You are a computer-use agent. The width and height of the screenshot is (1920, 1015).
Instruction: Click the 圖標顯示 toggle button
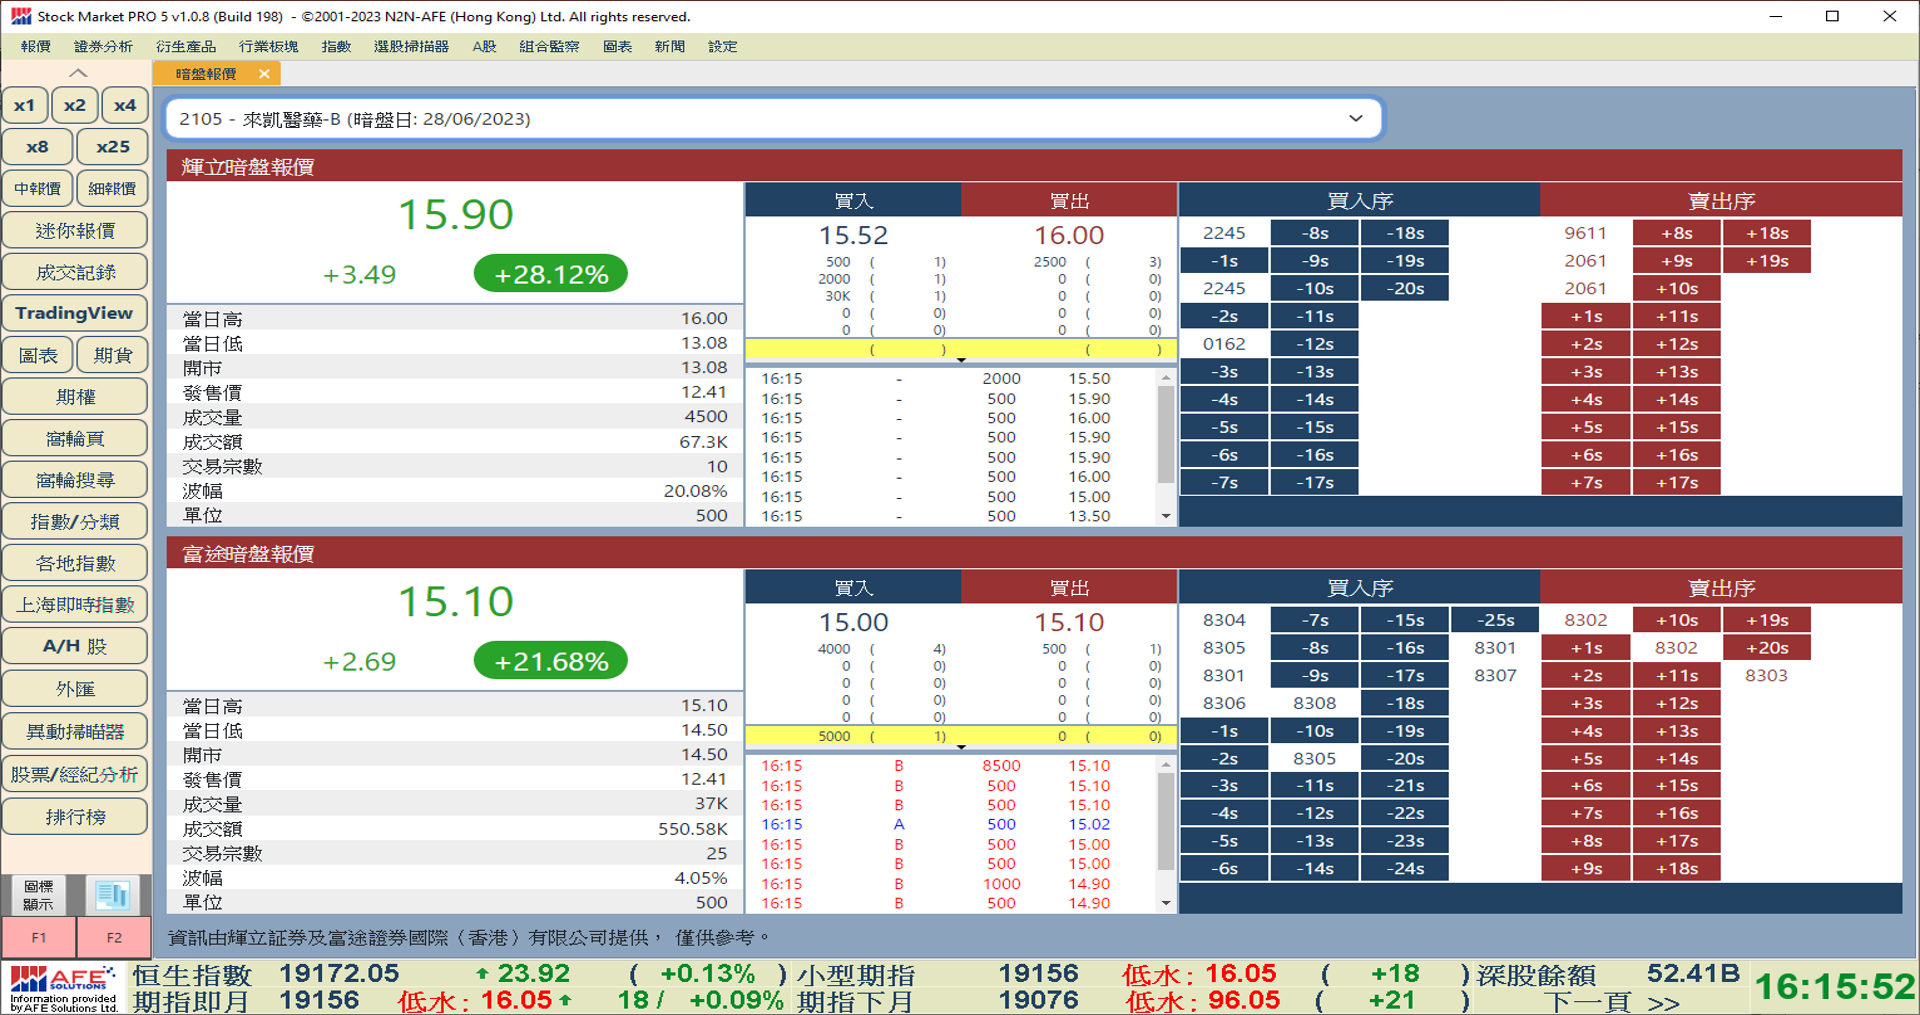coord(39,895)
